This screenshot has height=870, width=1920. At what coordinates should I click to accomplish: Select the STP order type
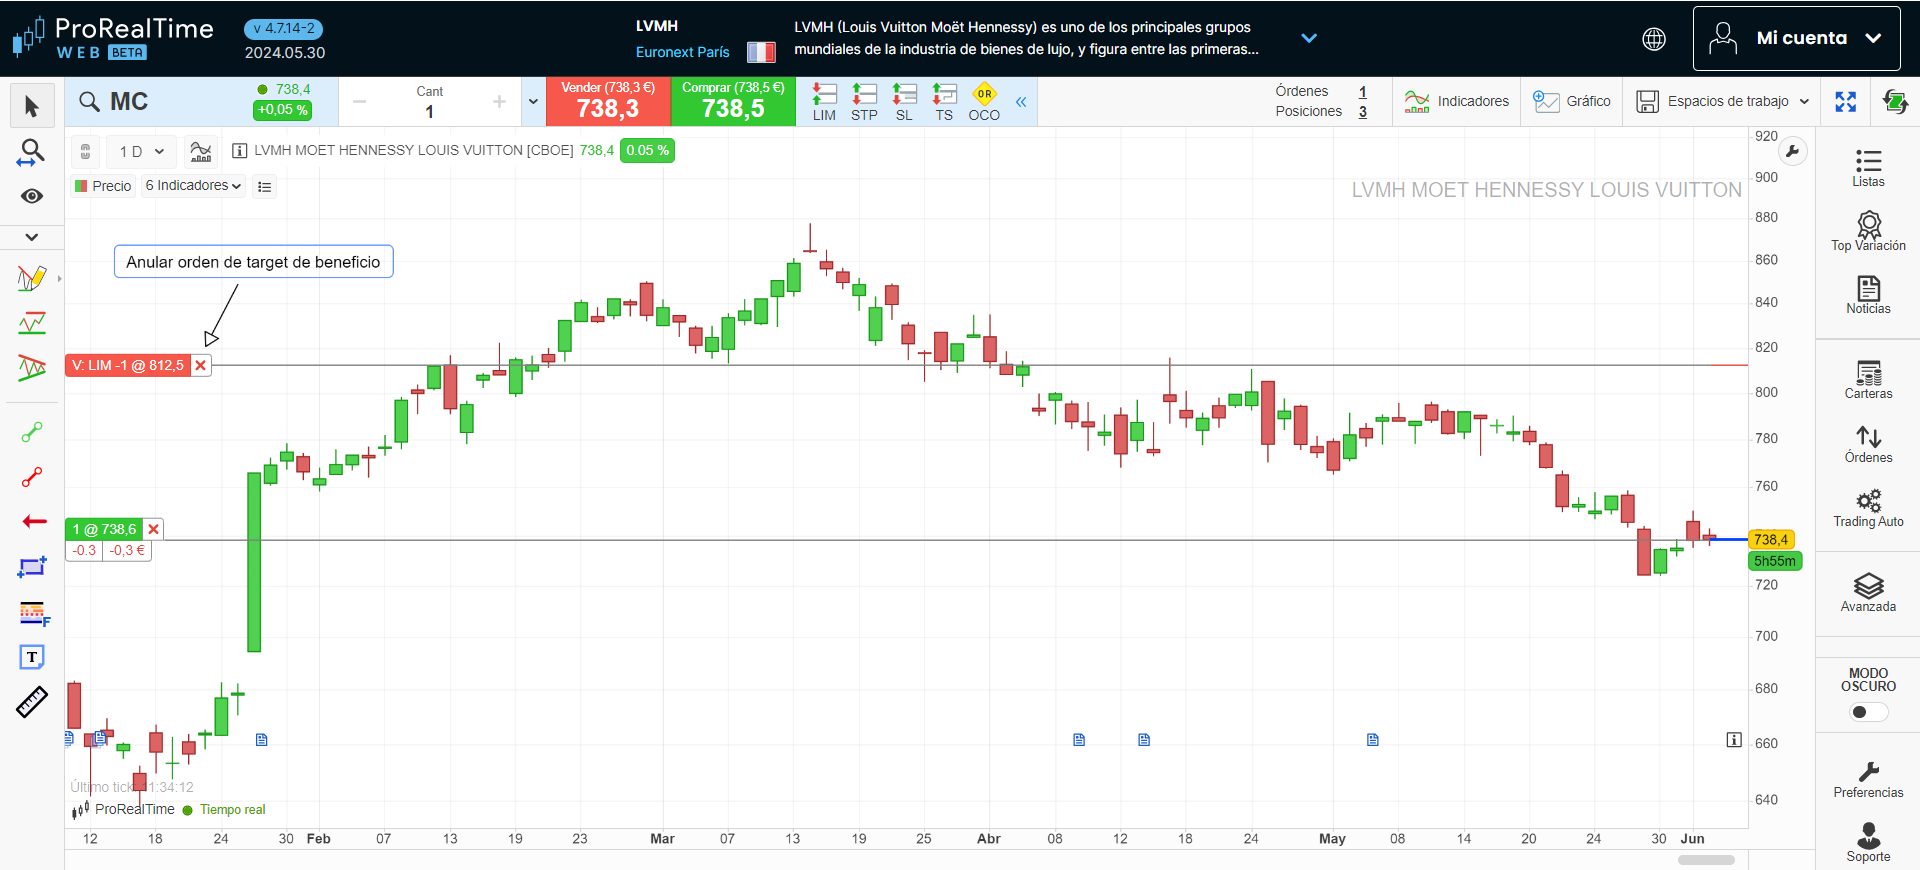[864, 102]
